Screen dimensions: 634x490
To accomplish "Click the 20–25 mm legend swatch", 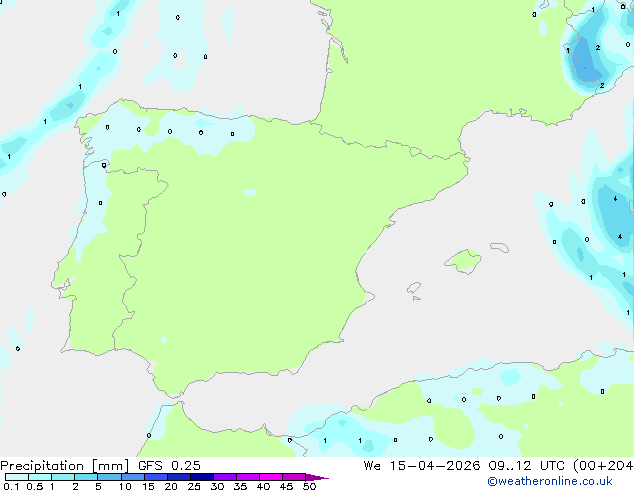I will [179, 477].
